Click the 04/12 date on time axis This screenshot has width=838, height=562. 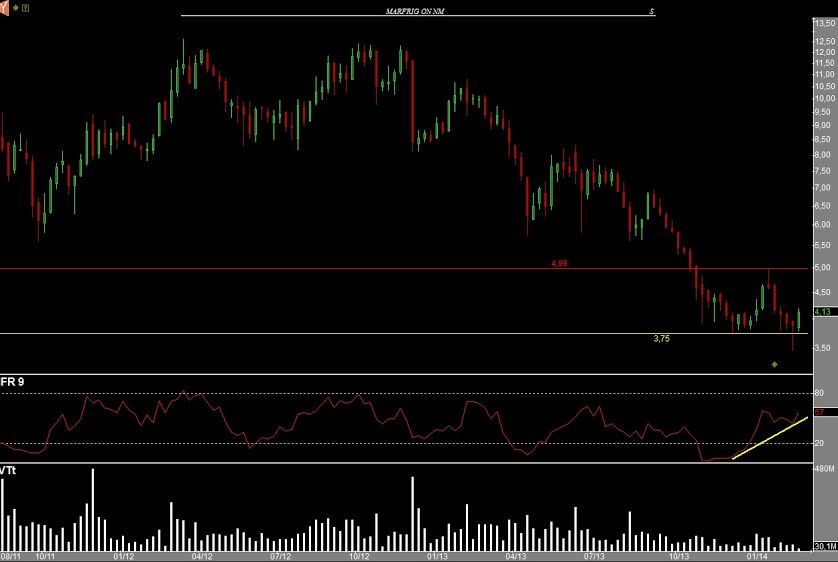pos(201,556)
